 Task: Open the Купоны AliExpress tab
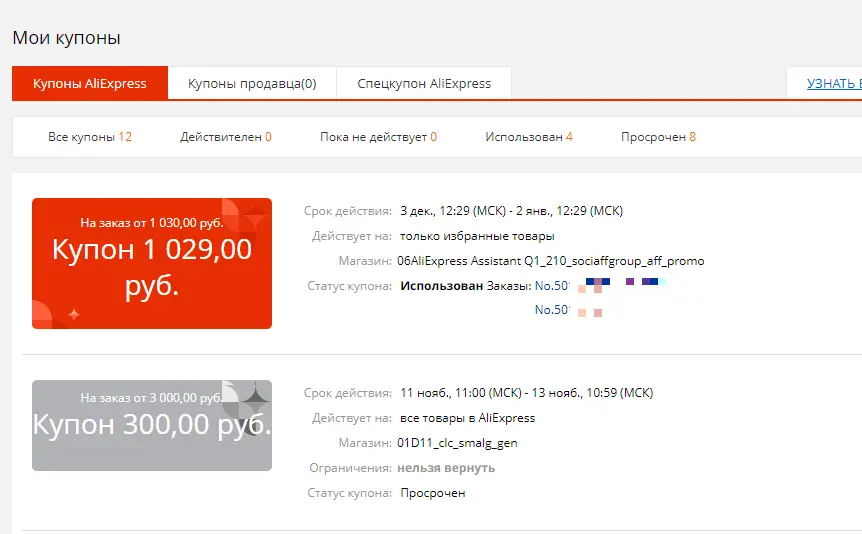pos(90,84)
